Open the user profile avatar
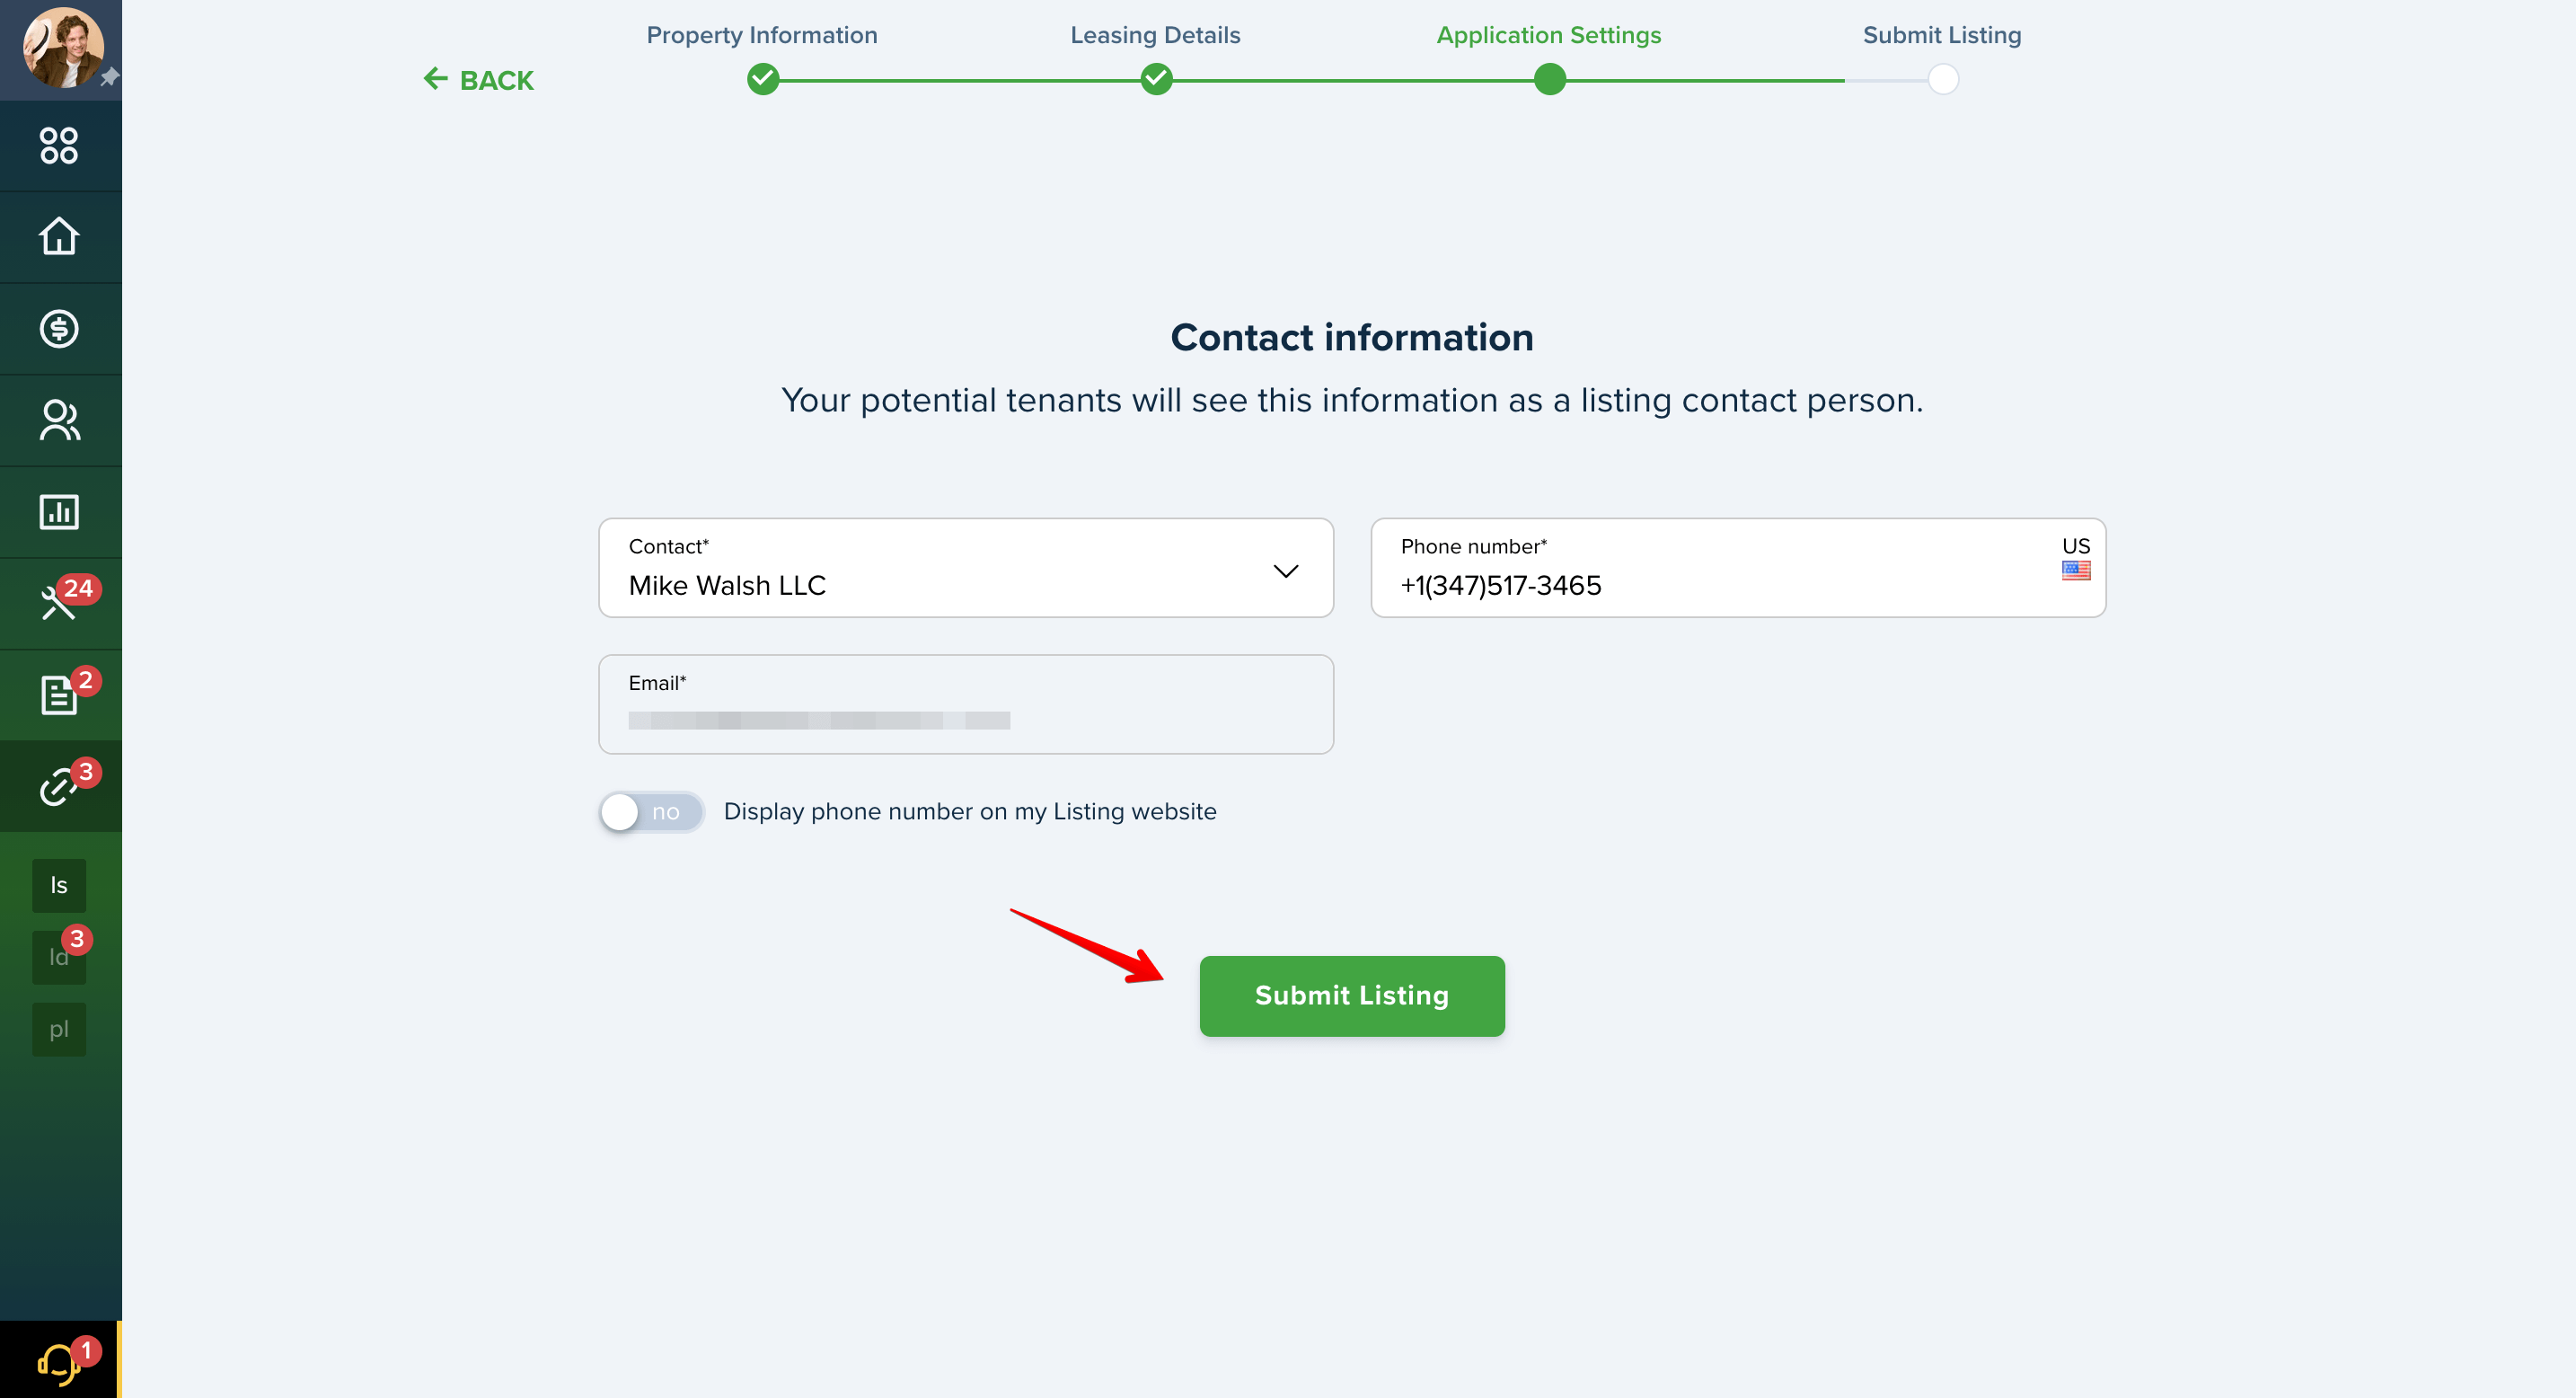Screen dimensions: 2576x1398 point(63,48)
